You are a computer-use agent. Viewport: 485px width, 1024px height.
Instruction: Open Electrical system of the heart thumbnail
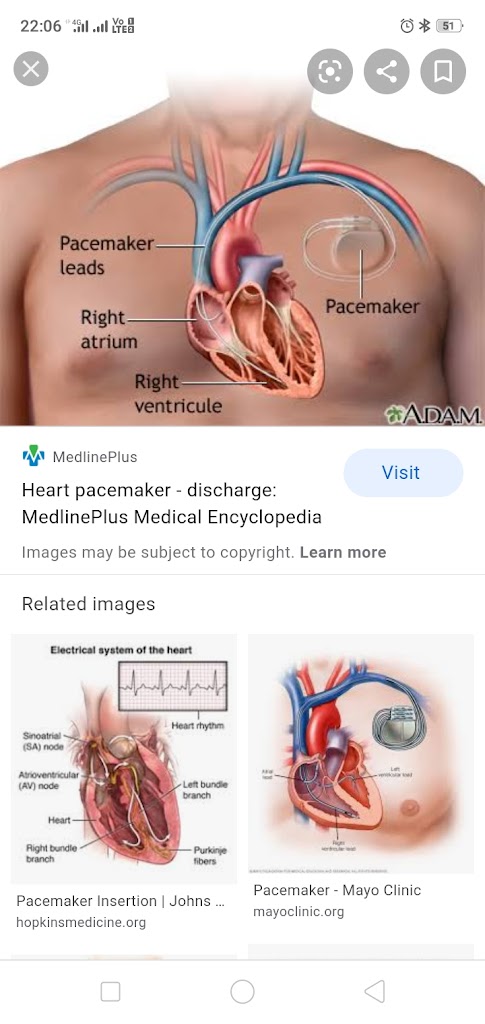pyautogui.click(x=123, y=758)
